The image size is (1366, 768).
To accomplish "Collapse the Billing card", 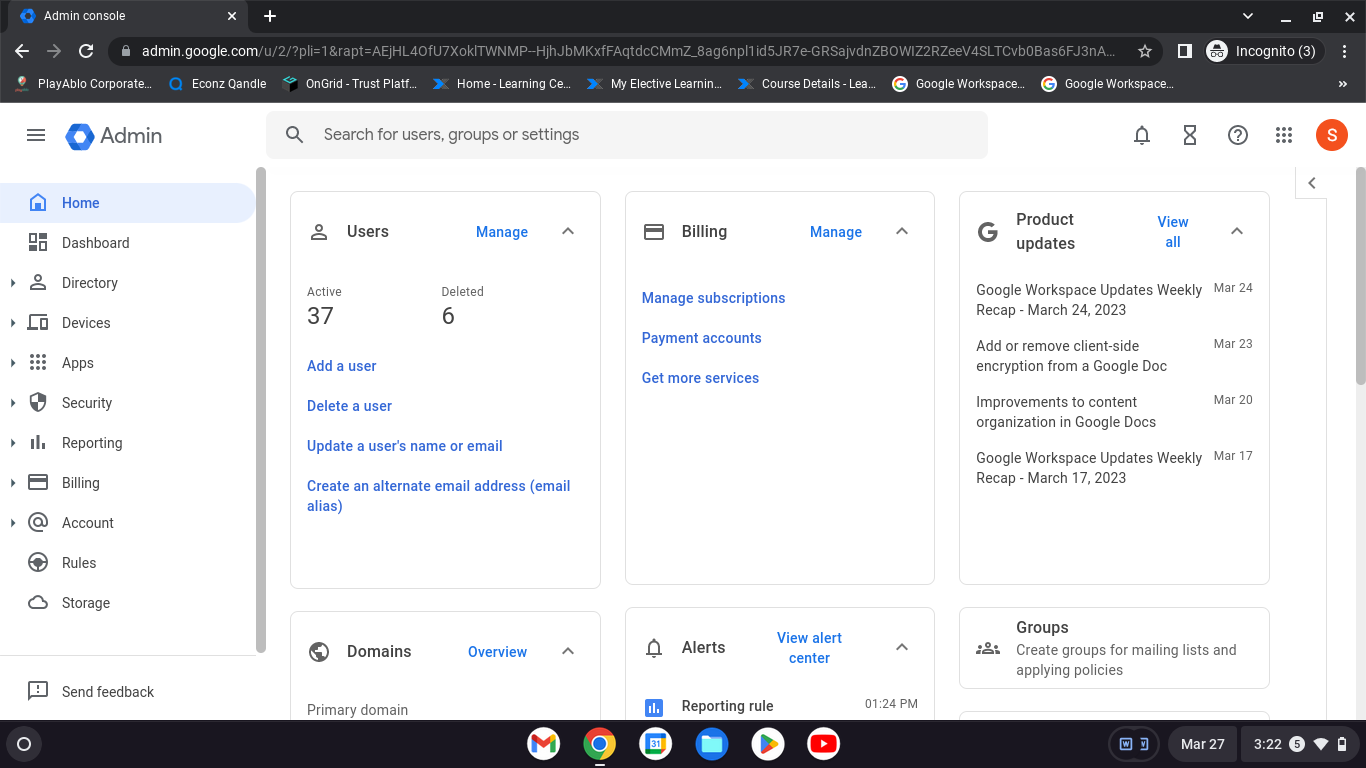I will pyautogui.click(x=902, y=232).
